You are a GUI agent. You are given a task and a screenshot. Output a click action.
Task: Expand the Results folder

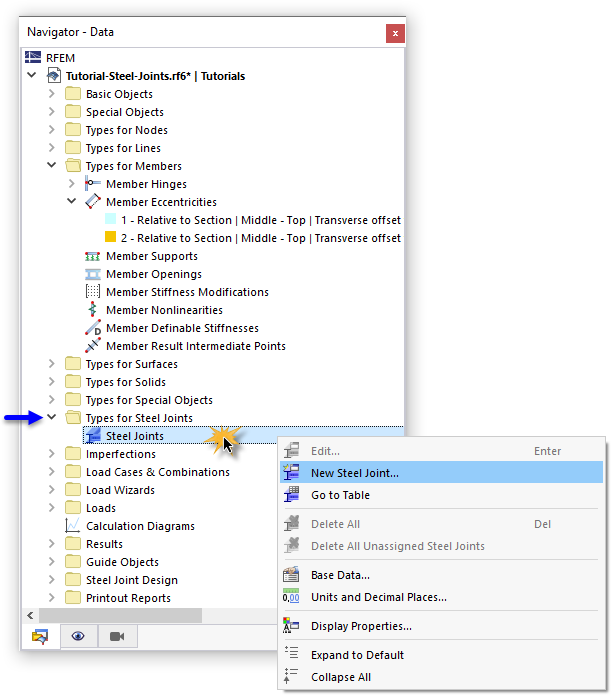[52, 543]
